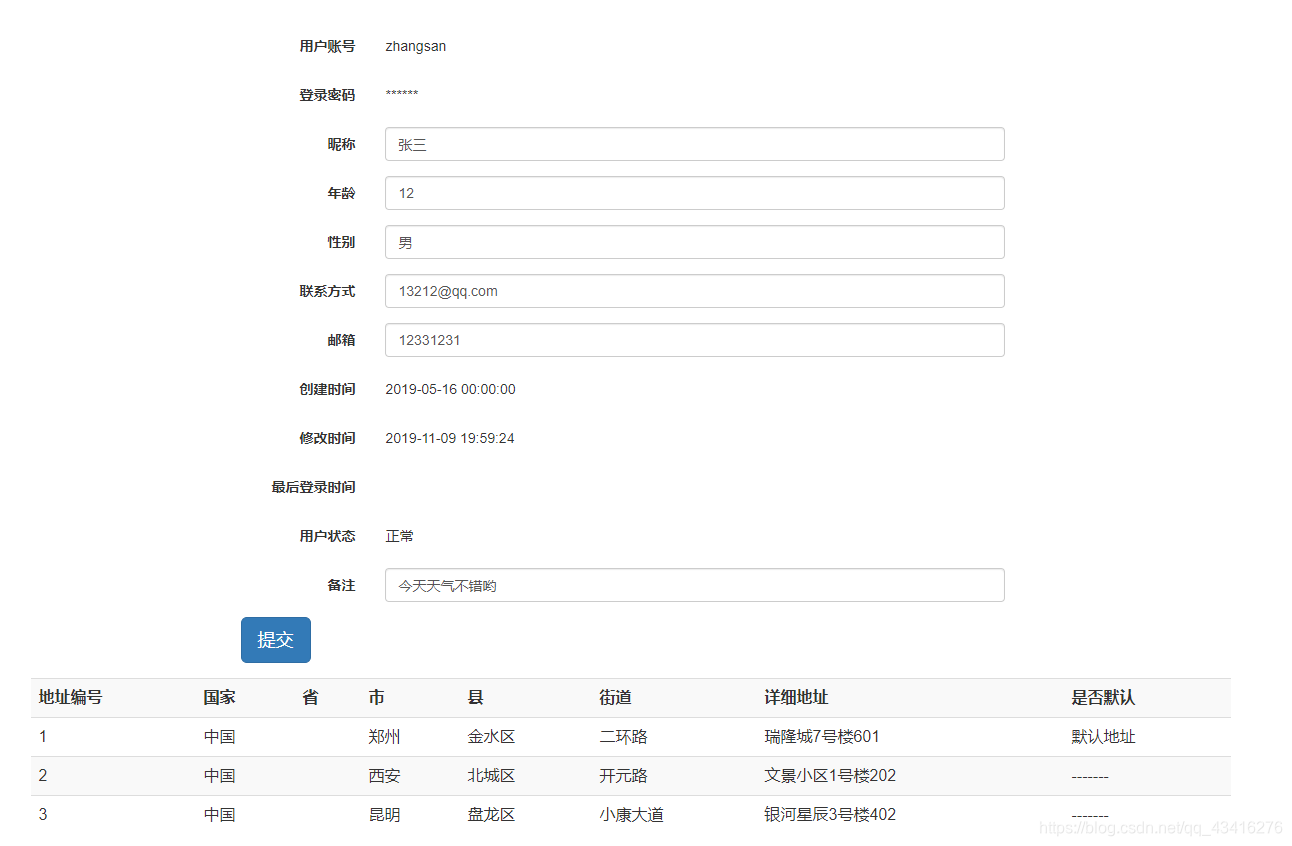
Task: Click the 创建时间 value 2019-05-16 00:00:00
Action: coord(450,389)
